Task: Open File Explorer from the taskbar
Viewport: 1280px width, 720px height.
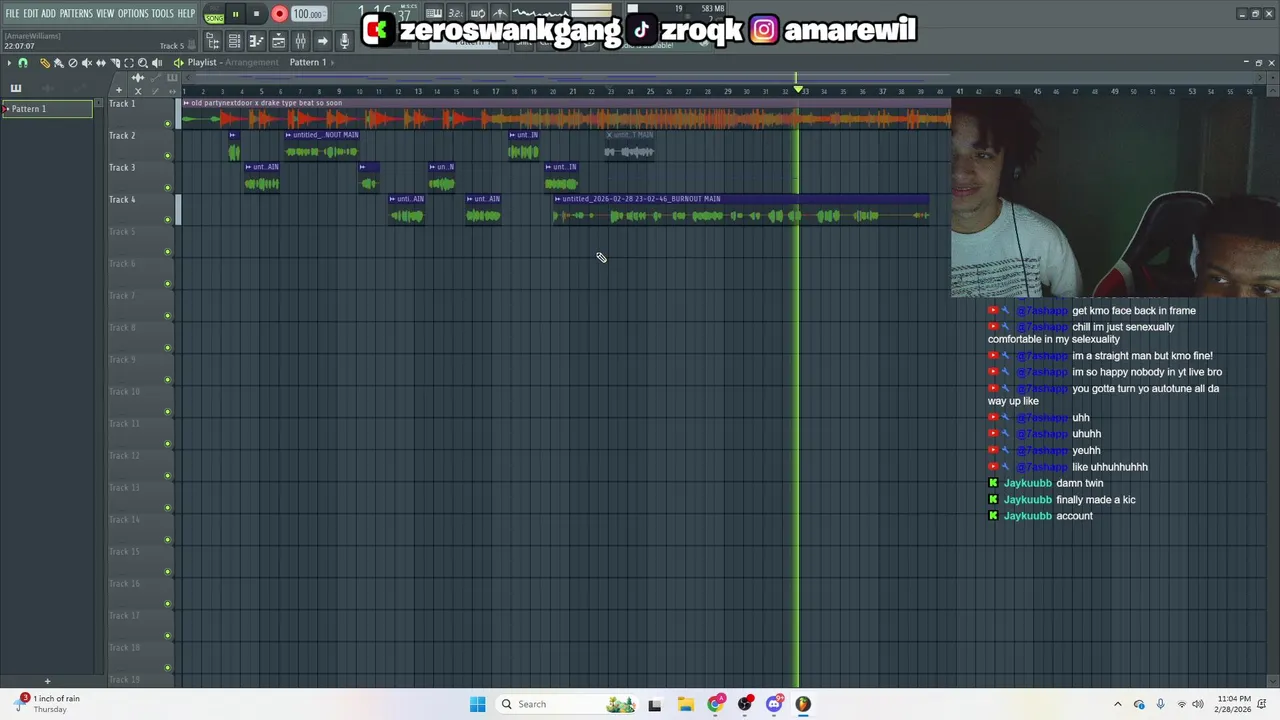Action: click(685, 704)
